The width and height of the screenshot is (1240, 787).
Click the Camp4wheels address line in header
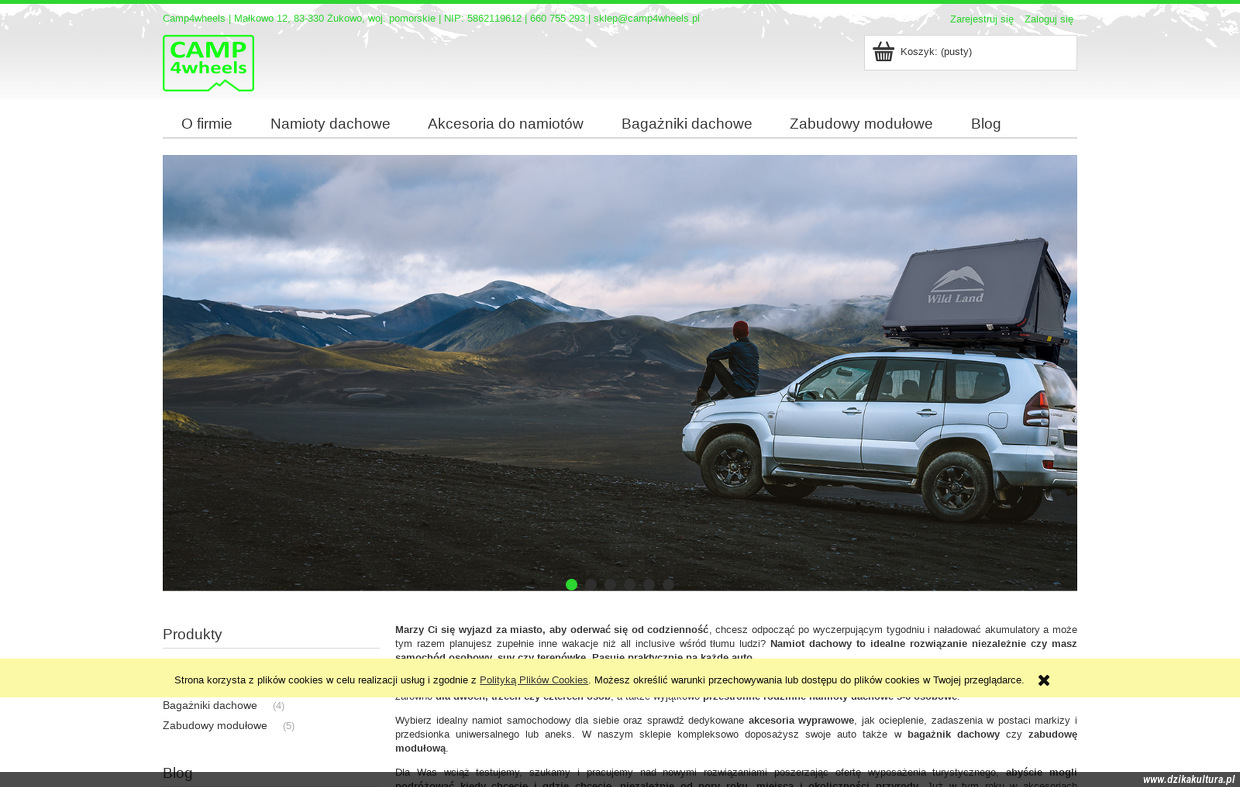tap(431, 18)
